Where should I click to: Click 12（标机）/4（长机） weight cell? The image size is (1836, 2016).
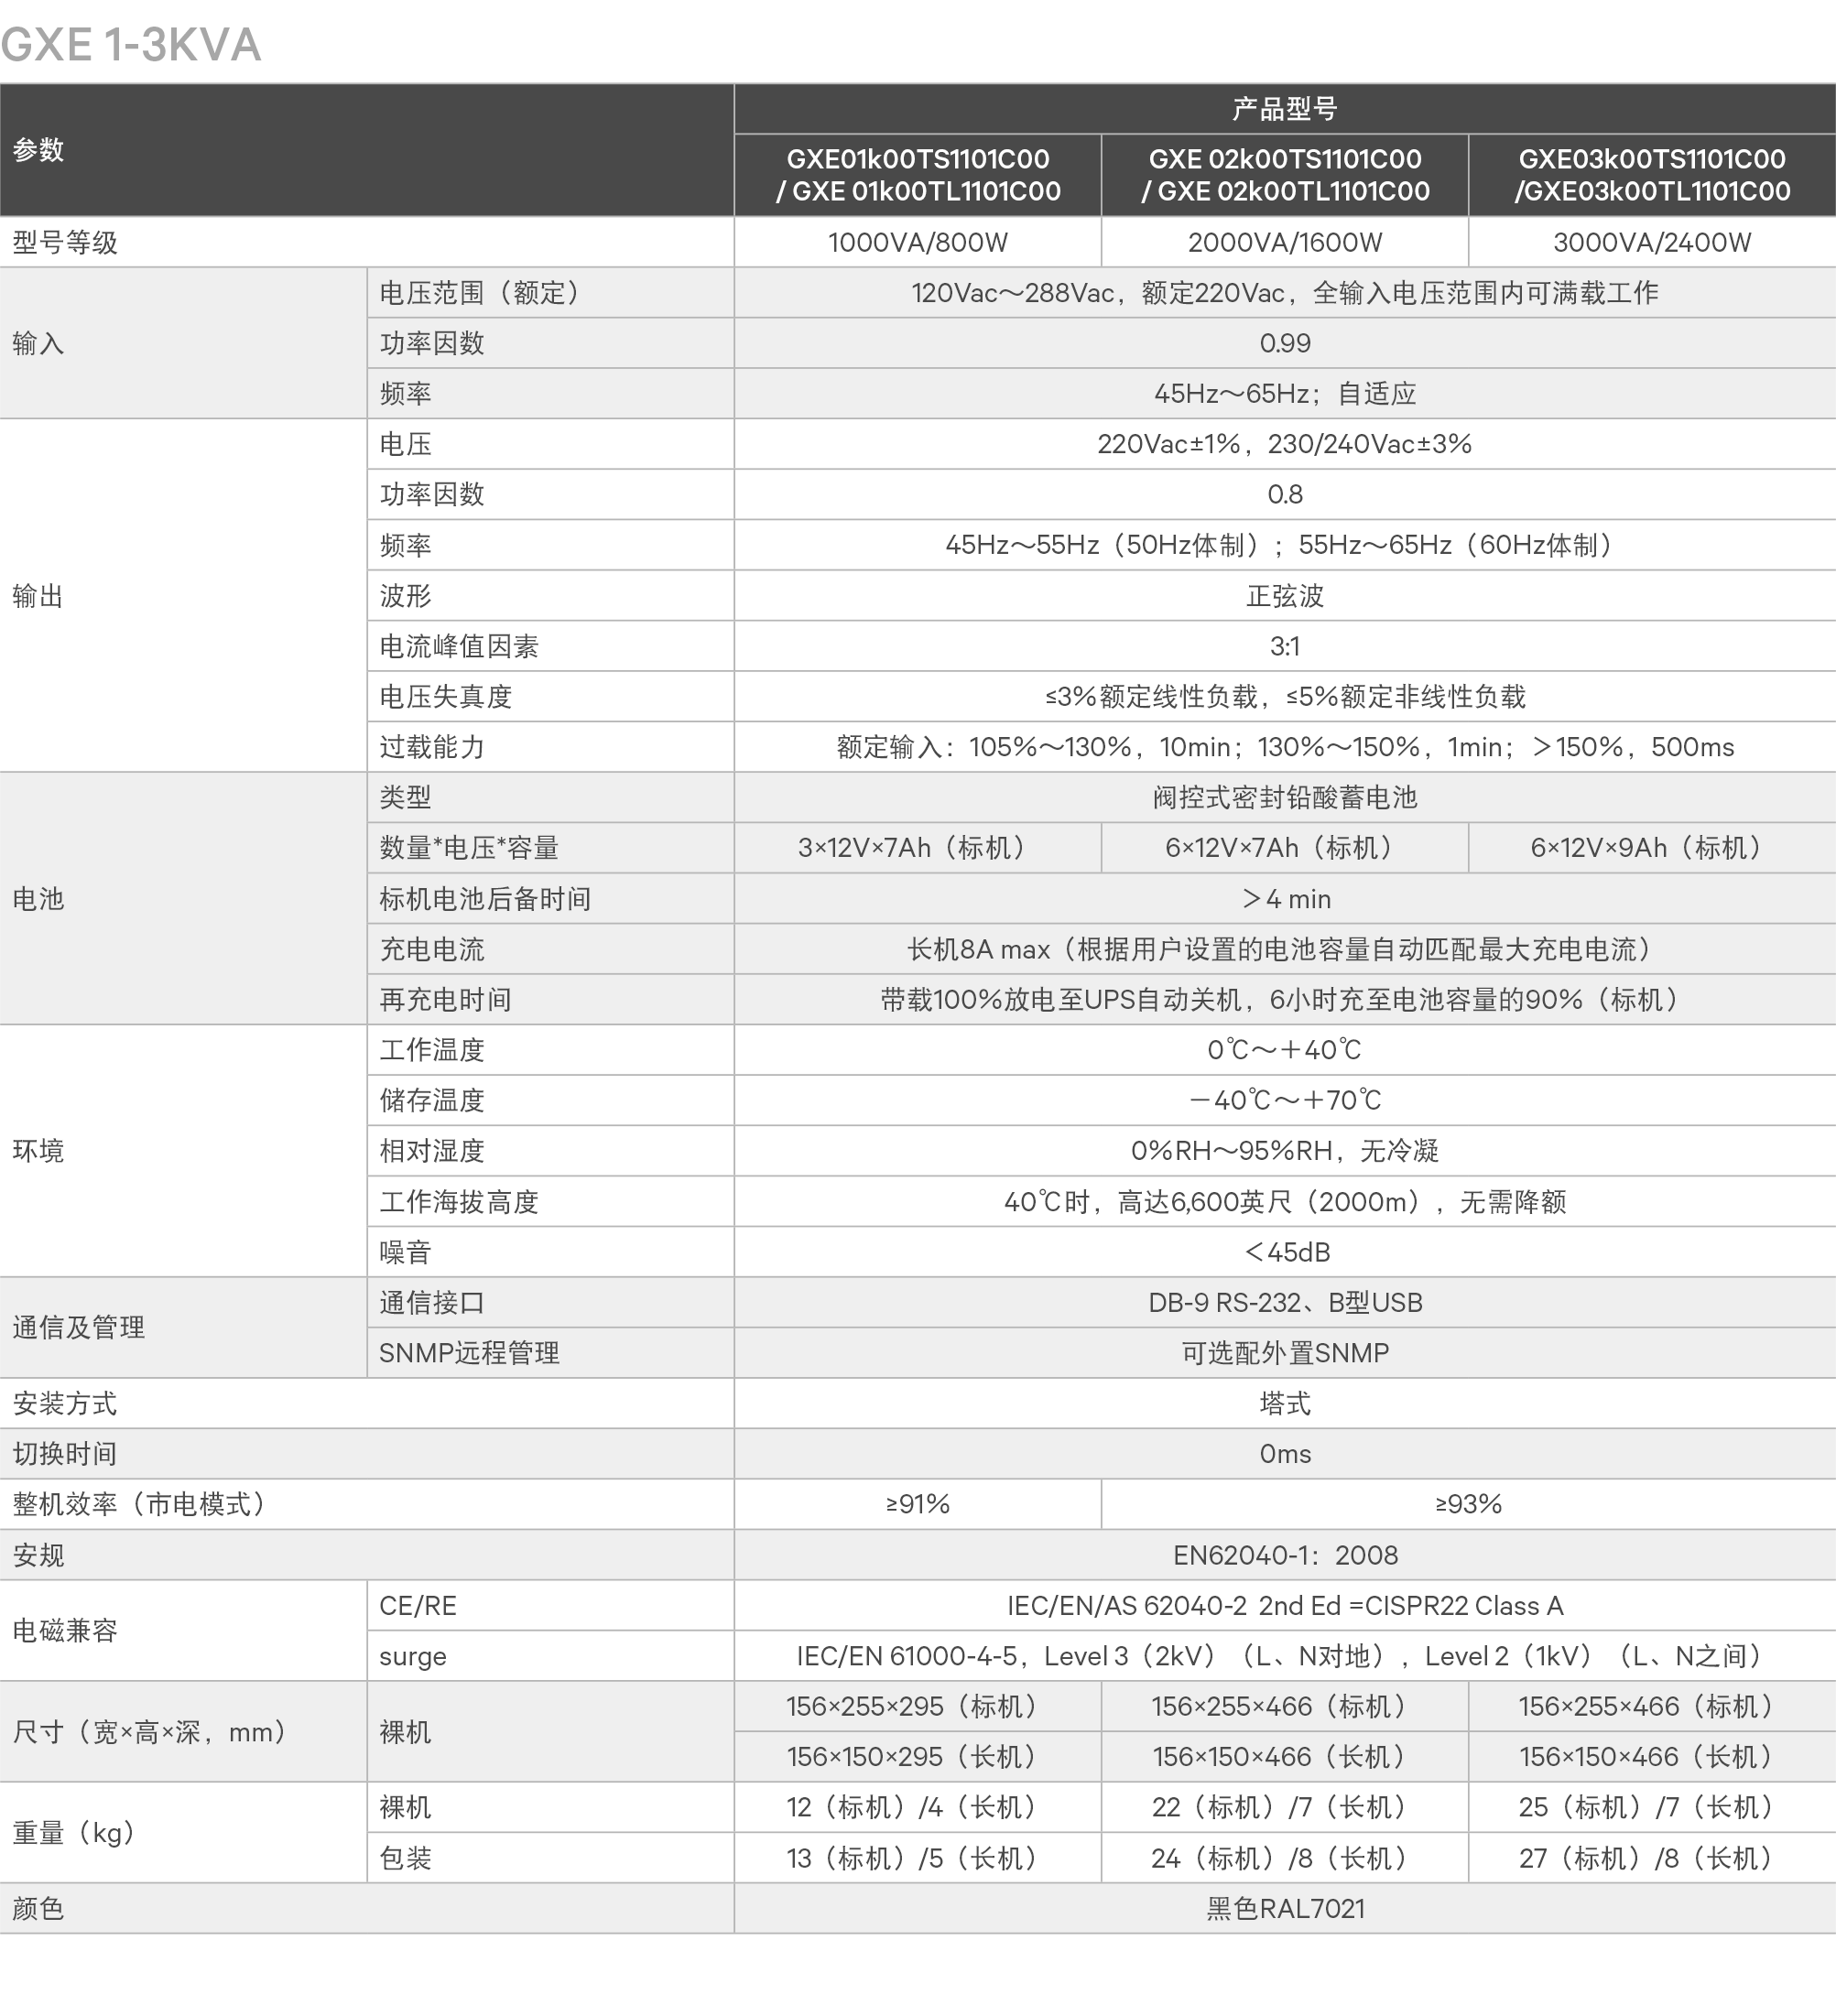coord(918,1808)
